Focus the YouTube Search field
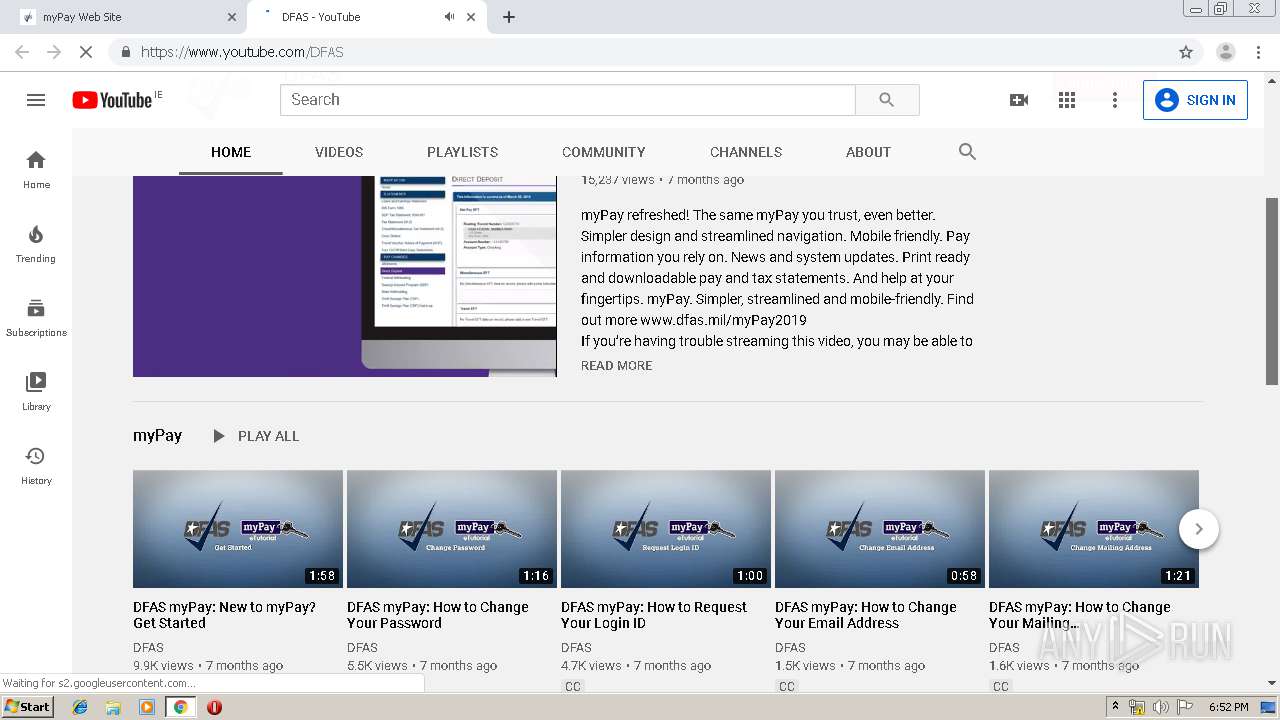The image size is (1280, 720). [568, 100]
